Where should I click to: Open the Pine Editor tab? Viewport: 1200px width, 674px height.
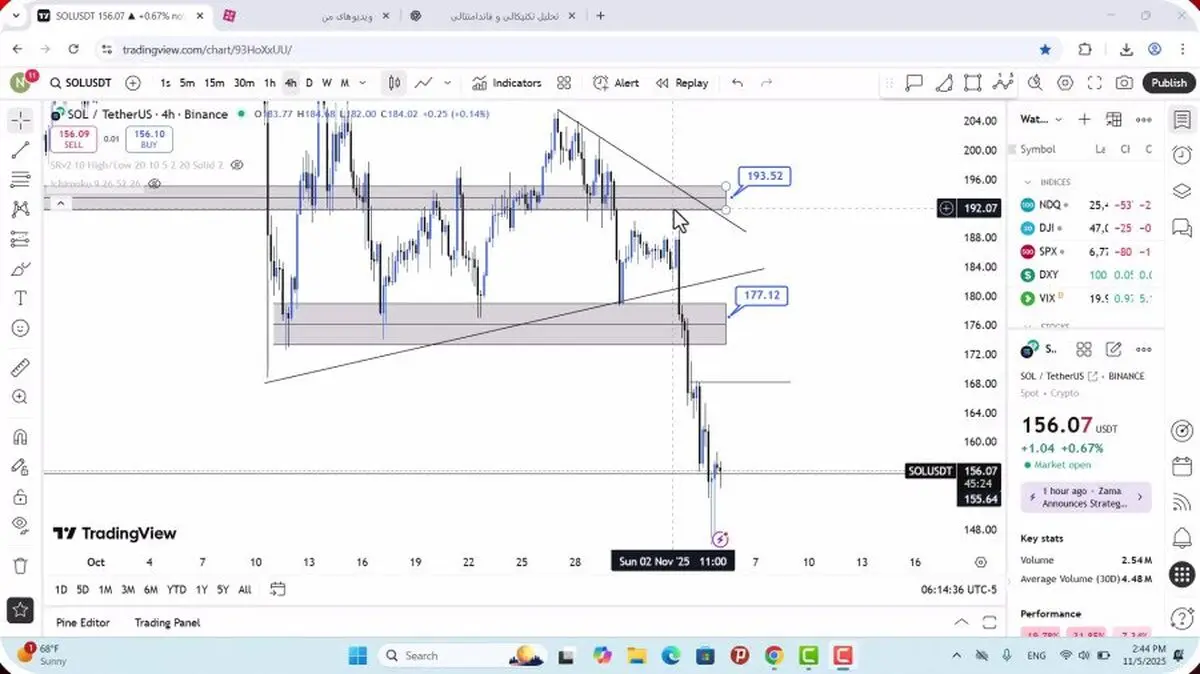[x=83, y=622]
